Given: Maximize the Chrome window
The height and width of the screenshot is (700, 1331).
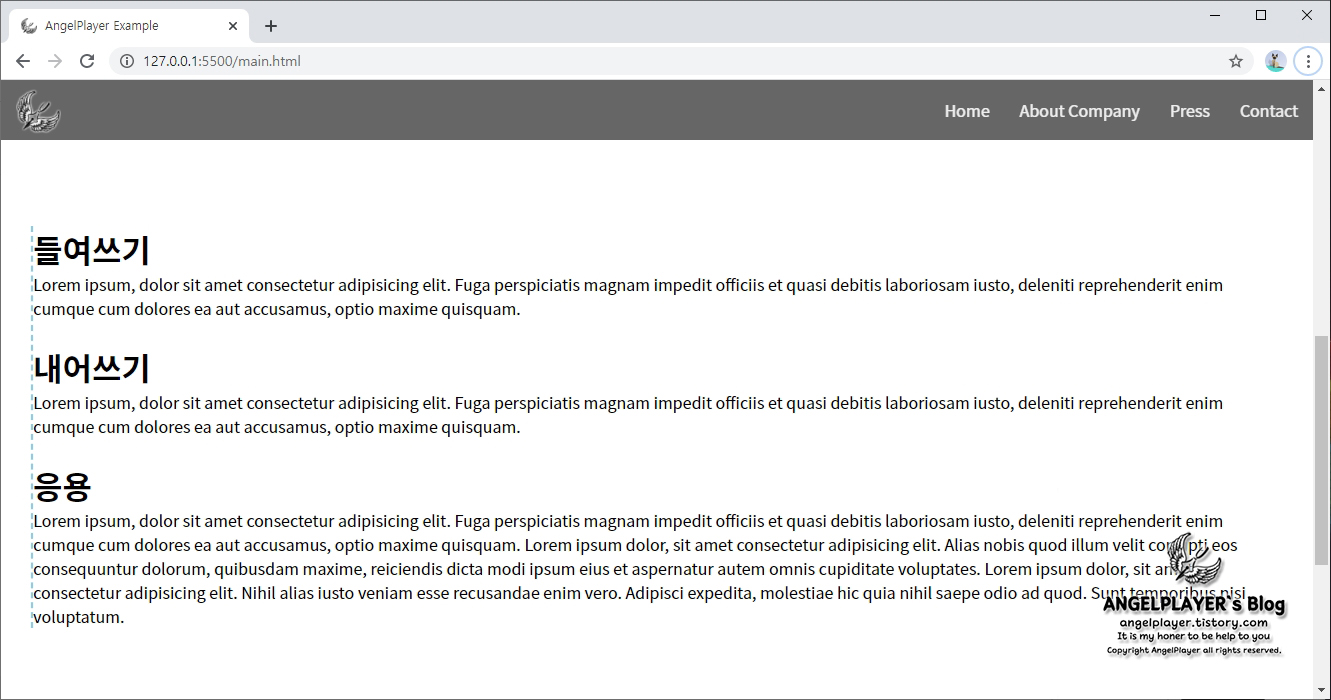Looking at the screenshot, I should (x=1261, y=15).
